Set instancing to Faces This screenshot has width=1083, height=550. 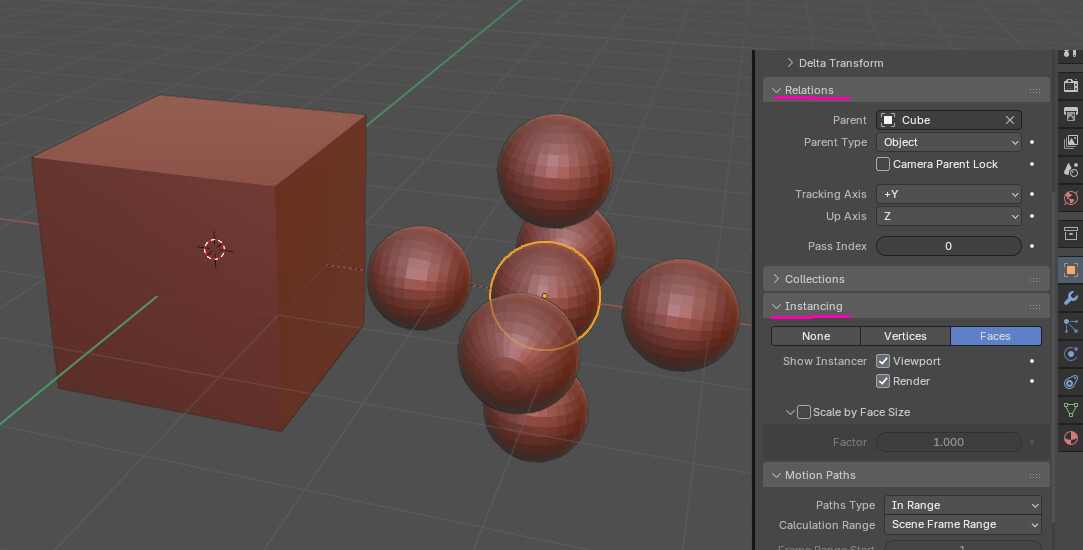click(995, 336)
